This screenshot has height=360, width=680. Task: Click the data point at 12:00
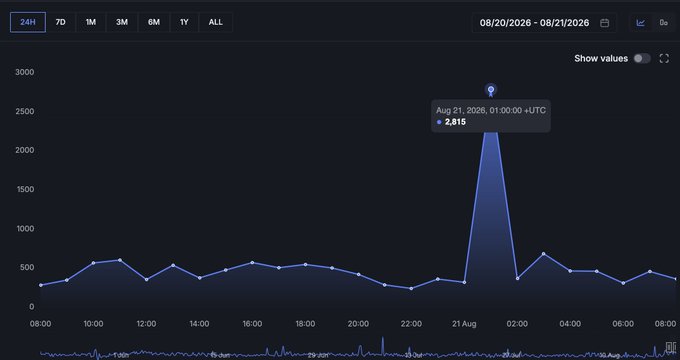click(x=147, y=280)
